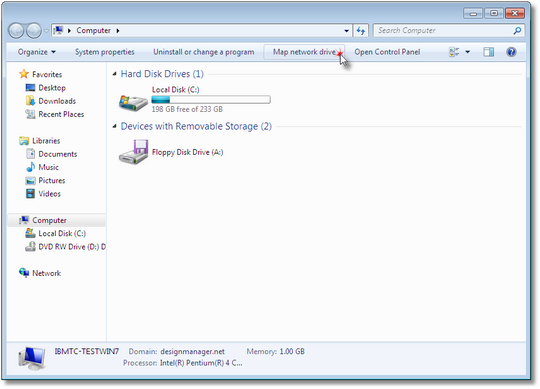Select DVD RW Drive (D:) in the sidebar
This screenshot has width=540, height=389.
pos(72,247)
